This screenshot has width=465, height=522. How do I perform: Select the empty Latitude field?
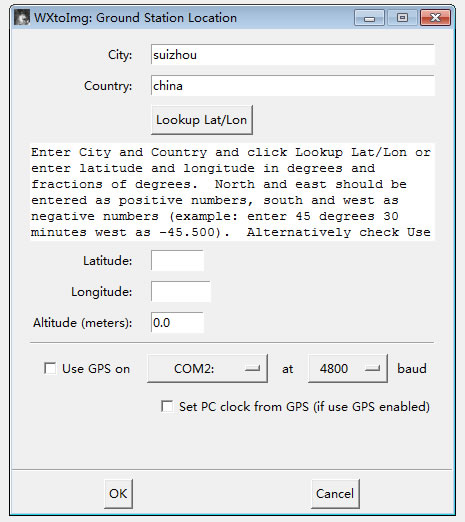pos(177,261)
